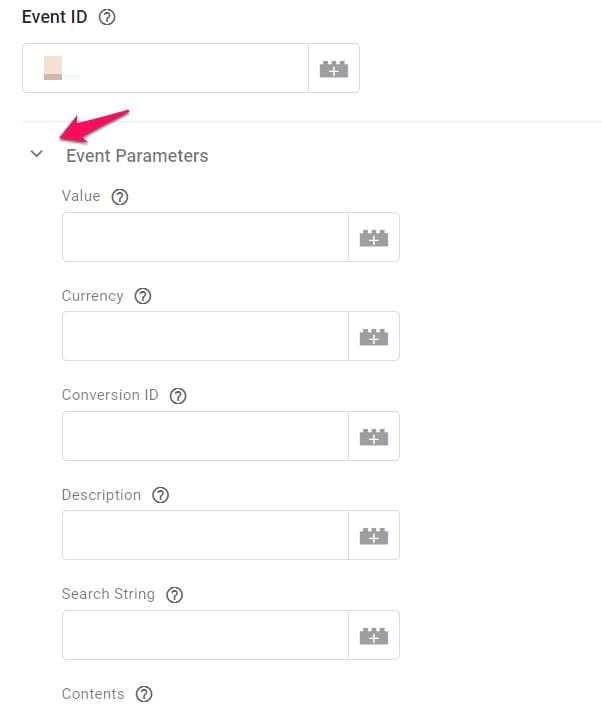602x708 pixels.
Task: Open variable picker for Value field
Action: (x=373, y=238)
